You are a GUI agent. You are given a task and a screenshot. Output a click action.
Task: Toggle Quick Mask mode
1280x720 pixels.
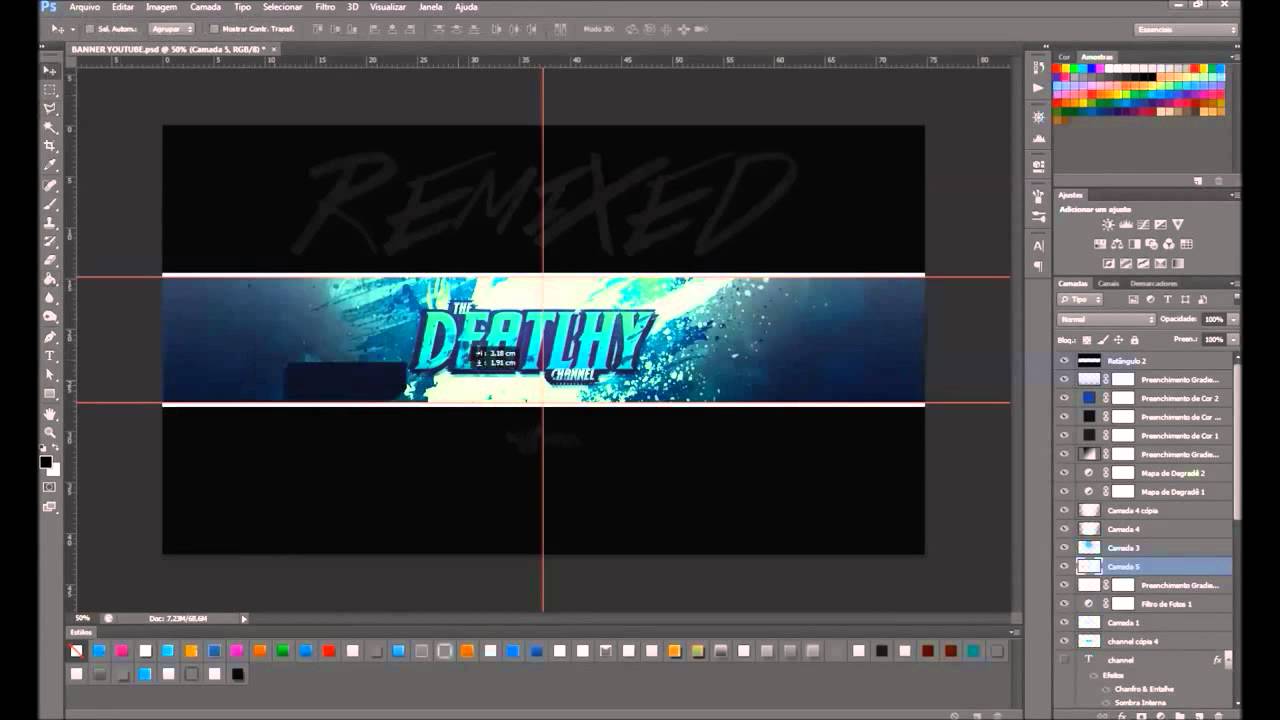pyautogui.click(x=50, y=487)
